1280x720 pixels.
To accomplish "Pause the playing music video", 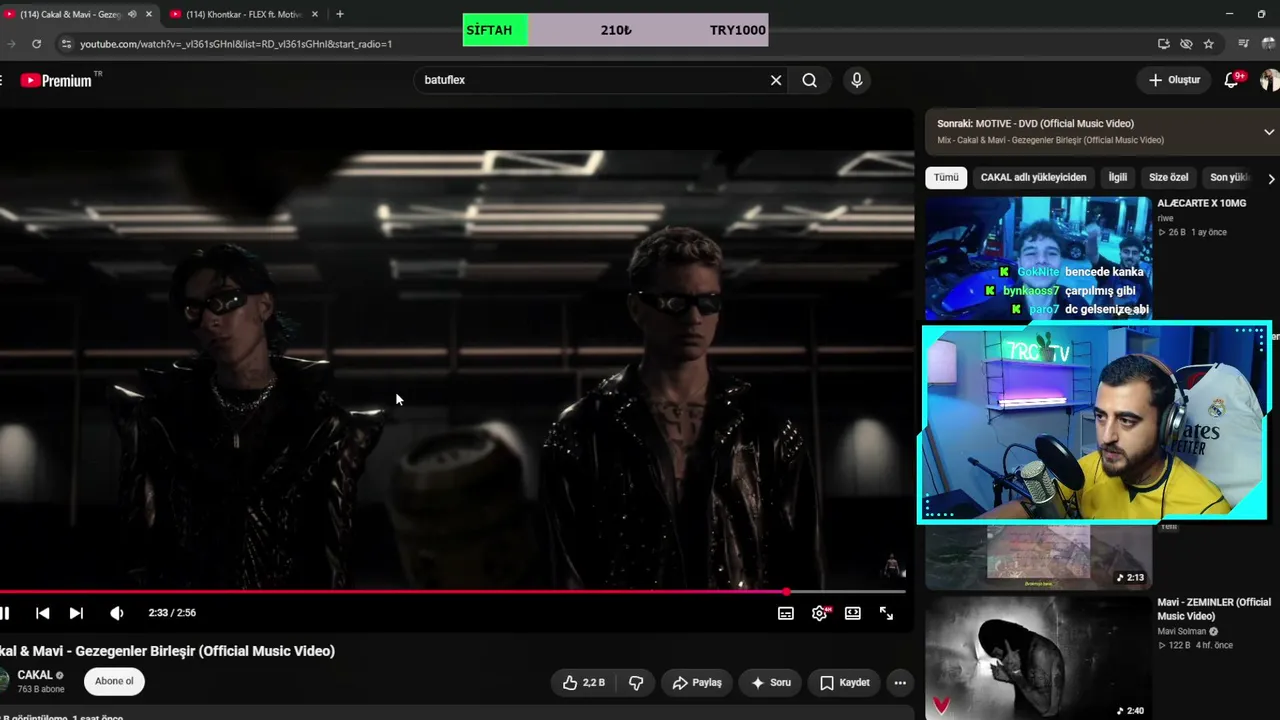I will [x=5, y=613].
